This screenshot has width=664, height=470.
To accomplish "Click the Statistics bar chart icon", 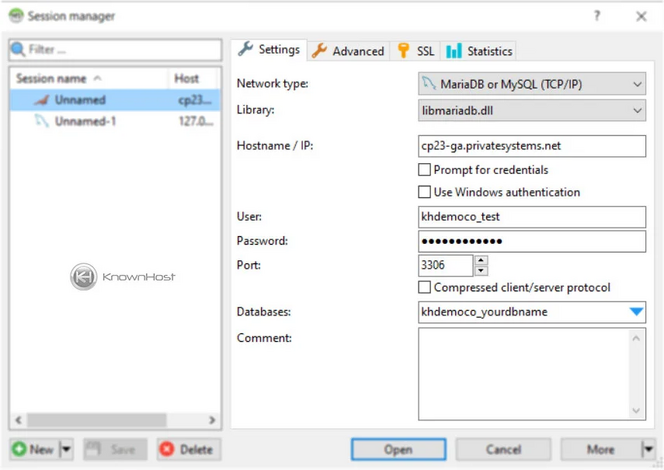I will coord(454,51).
